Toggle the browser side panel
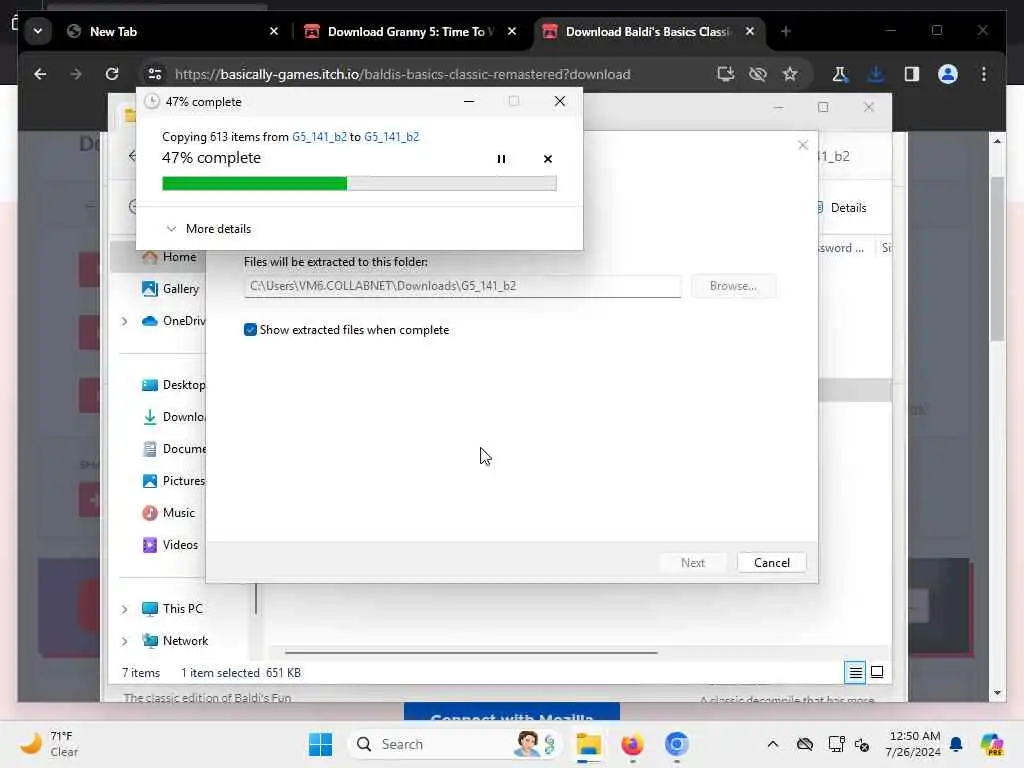 click(912, 74)
